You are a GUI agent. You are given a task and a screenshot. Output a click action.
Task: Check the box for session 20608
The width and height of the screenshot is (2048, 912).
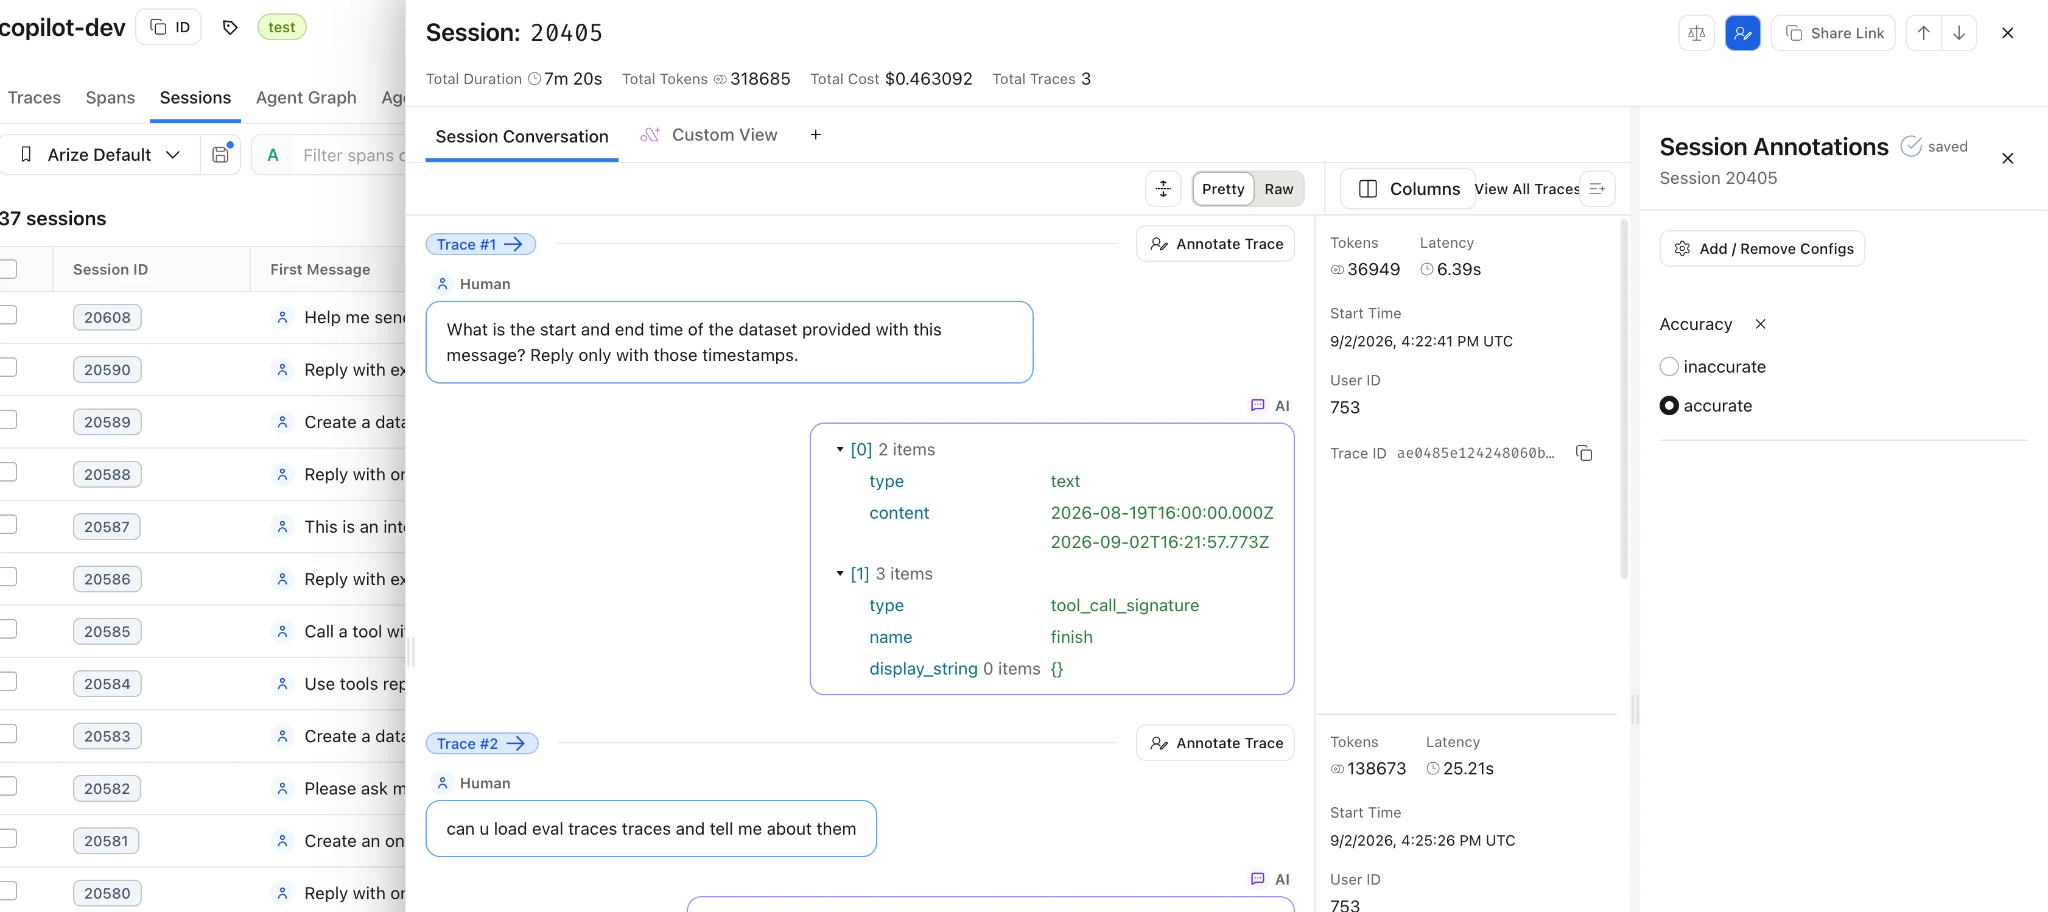pyautogui.click(x=7, y=316)
